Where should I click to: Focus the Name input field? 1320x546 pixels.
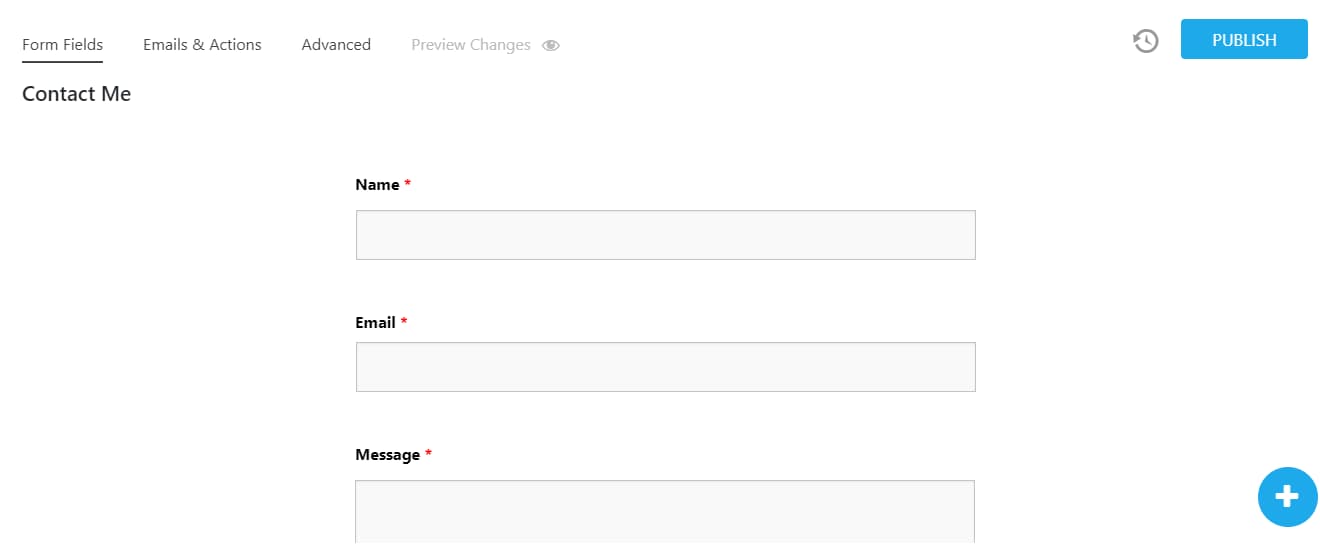point(665,235)
